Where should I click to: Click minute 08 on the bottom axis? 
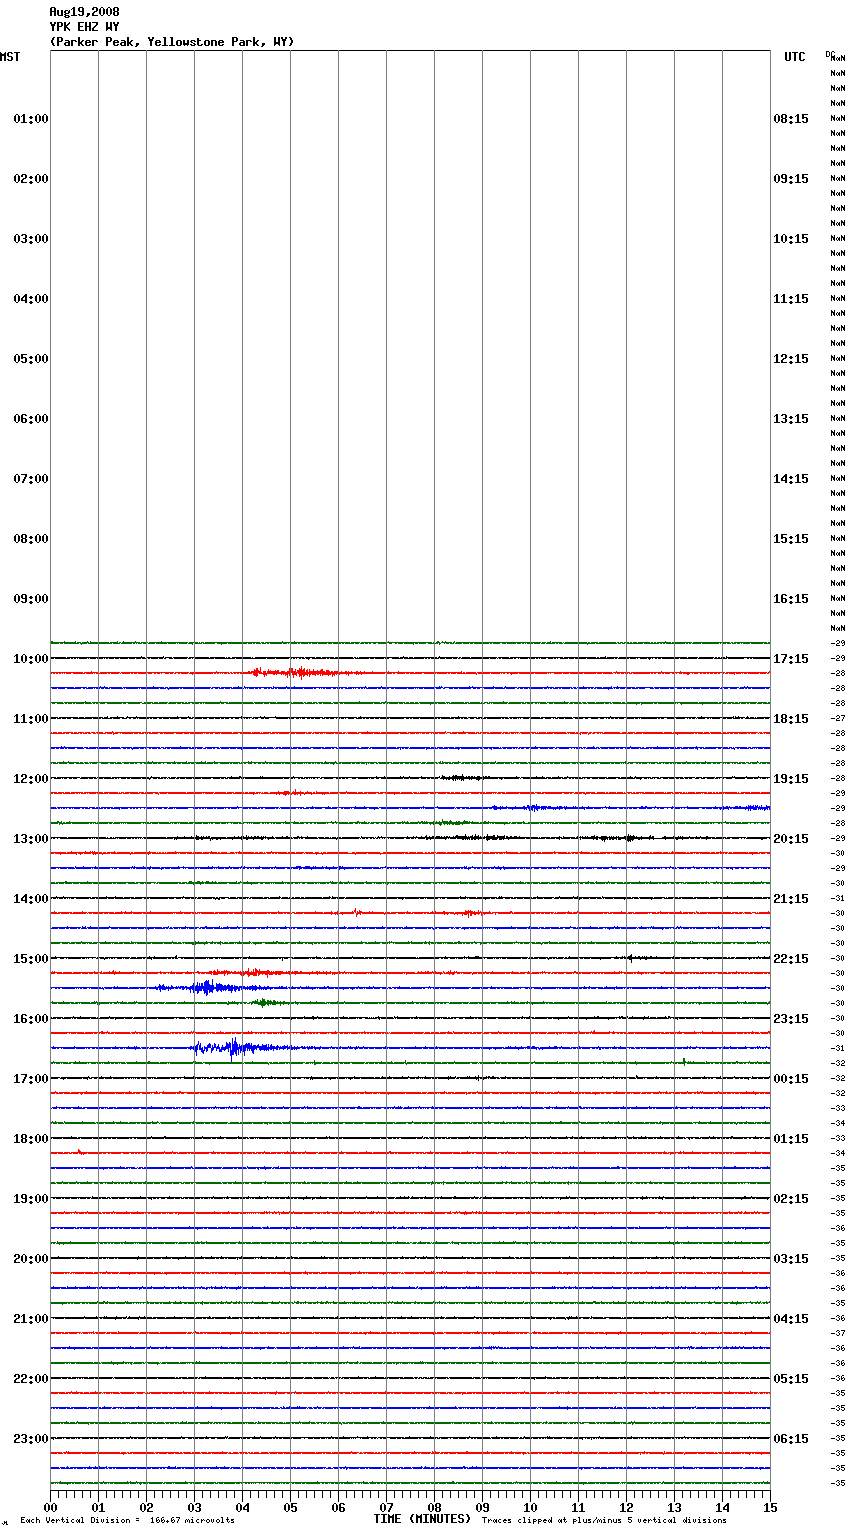434,1507
